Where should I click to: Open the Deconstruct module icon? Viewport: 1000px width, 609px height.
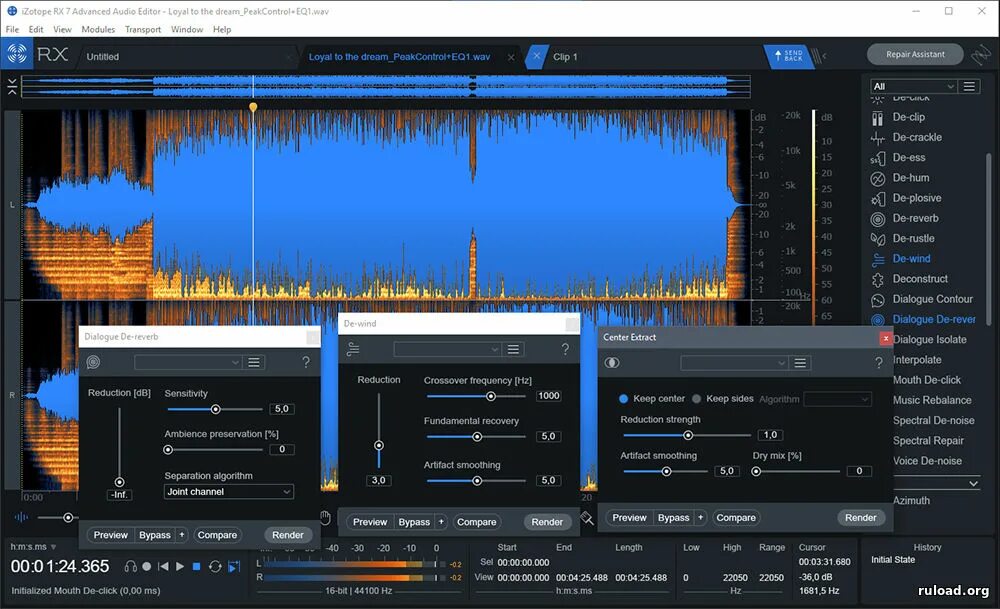tap(878, 279)
